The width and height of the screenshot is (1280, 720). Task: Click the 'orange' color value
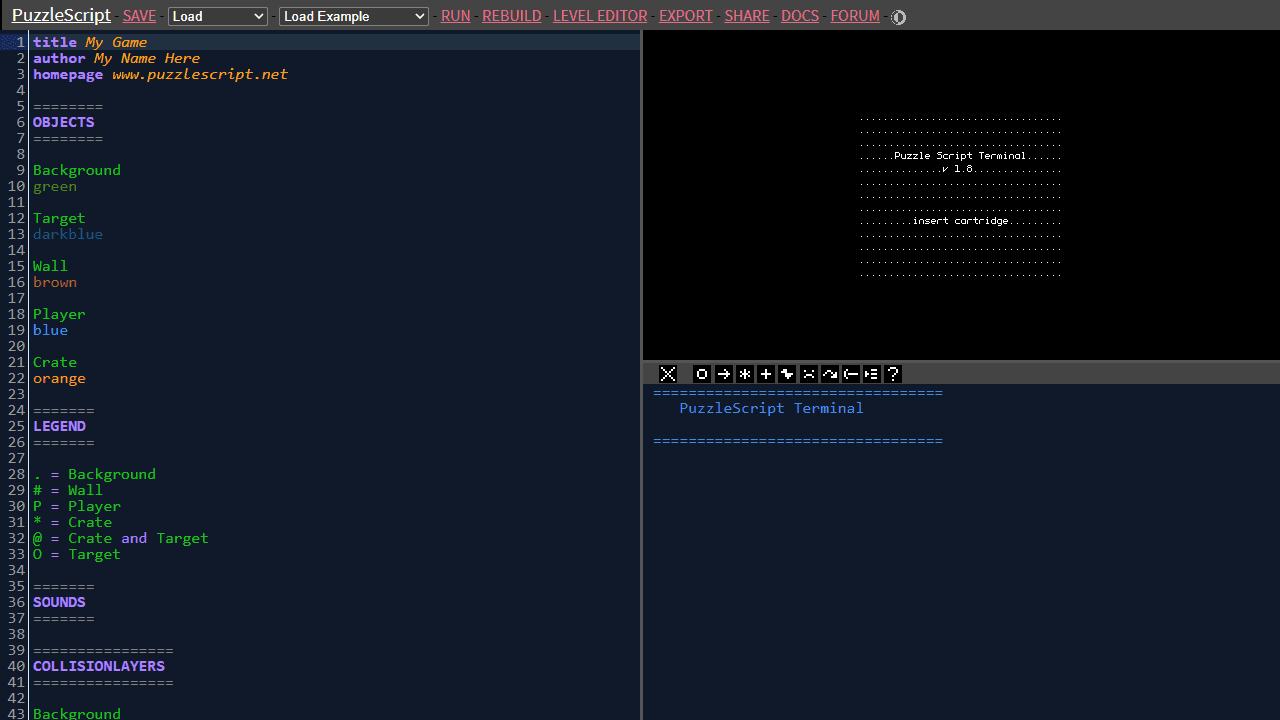pyautogui.click(x=59, y=378)
